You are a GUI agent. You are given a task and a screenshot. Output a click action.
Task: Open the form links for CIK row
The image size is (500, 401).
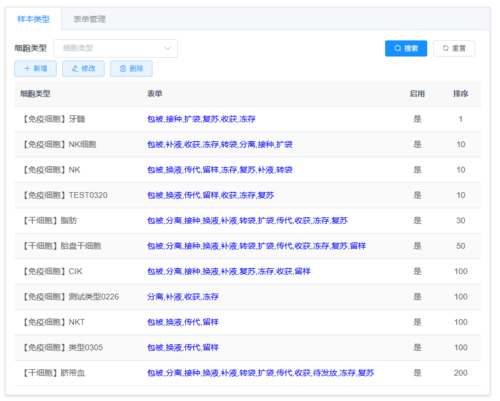point(229,271)
